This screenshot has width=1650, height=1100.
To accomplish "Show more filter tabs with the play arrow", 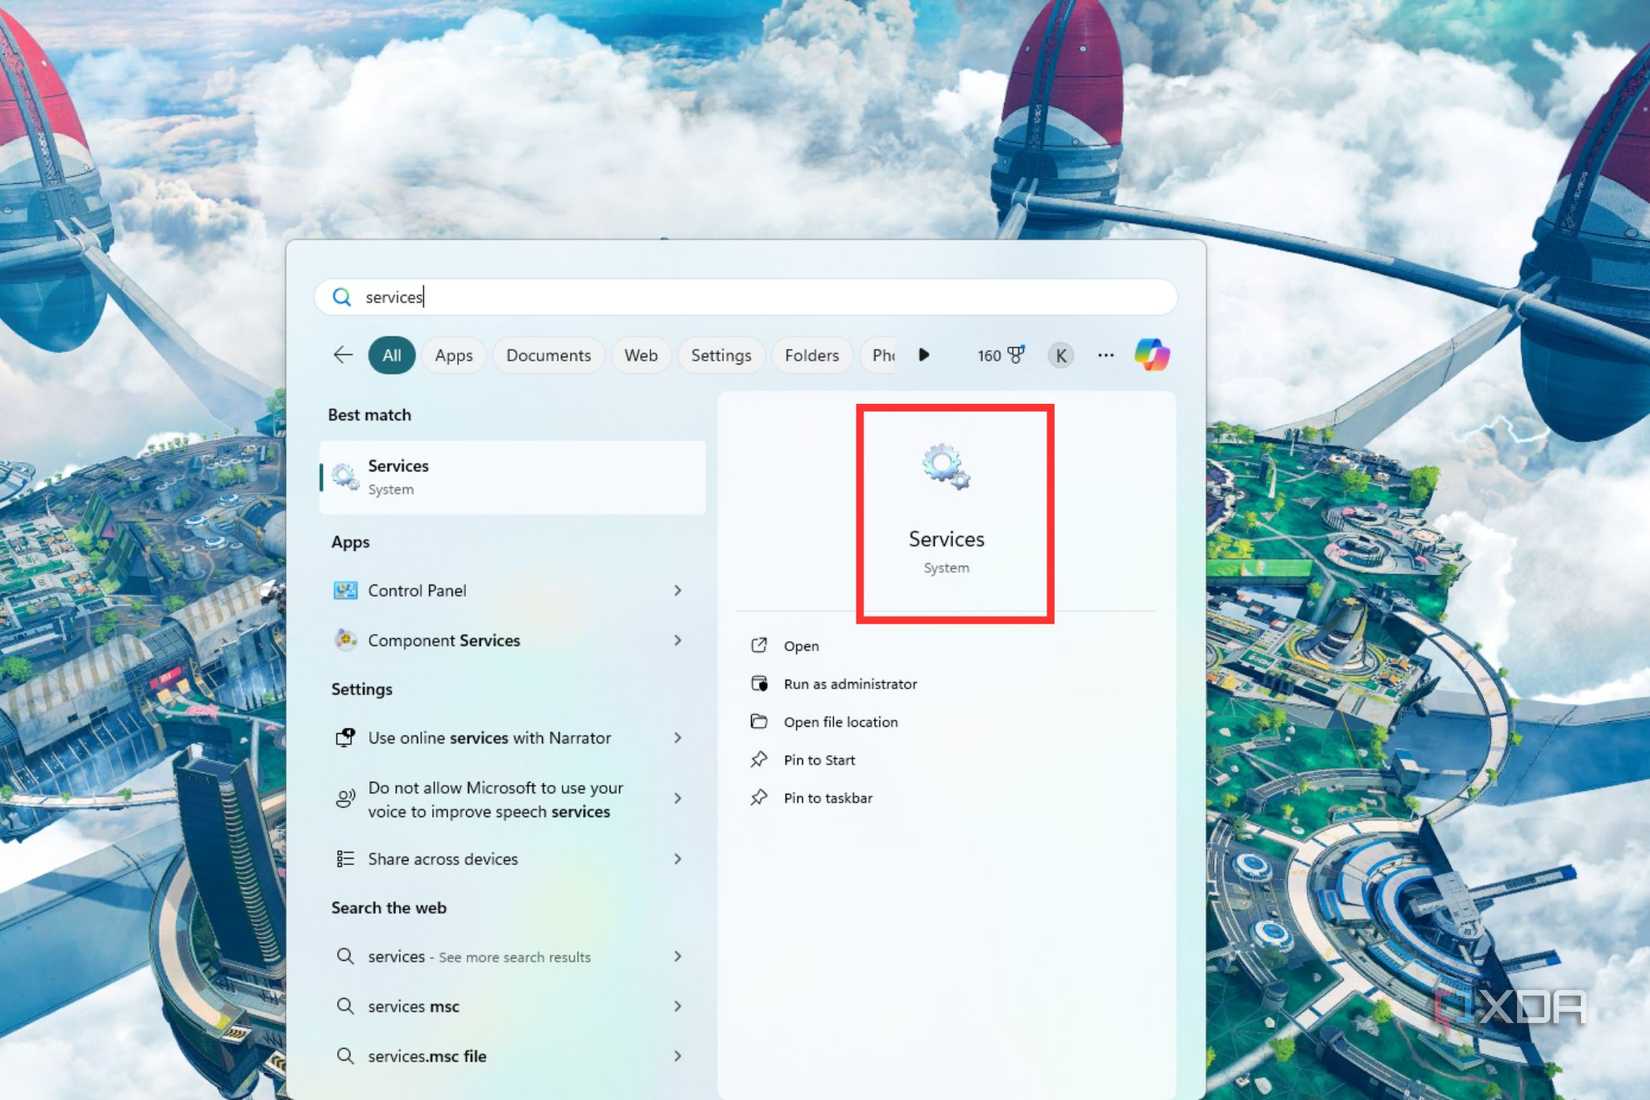I will (924, 355).
